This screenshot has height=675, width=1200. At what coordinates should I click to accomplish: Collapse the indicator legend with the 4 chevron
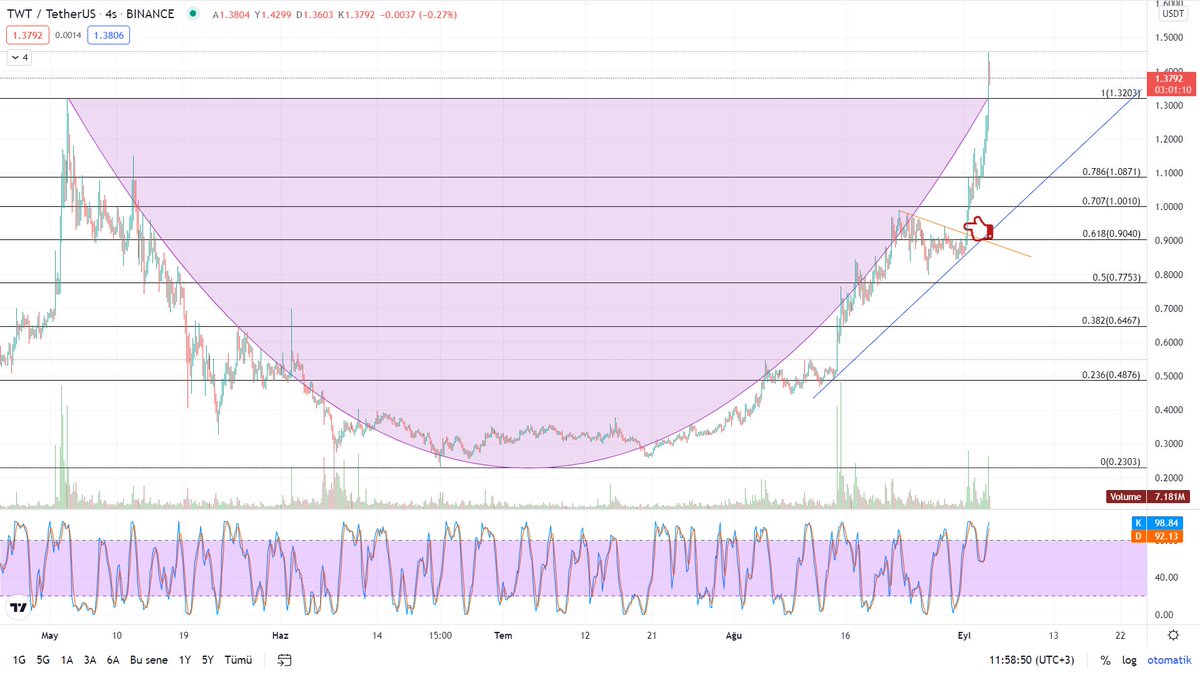point(19,57)
